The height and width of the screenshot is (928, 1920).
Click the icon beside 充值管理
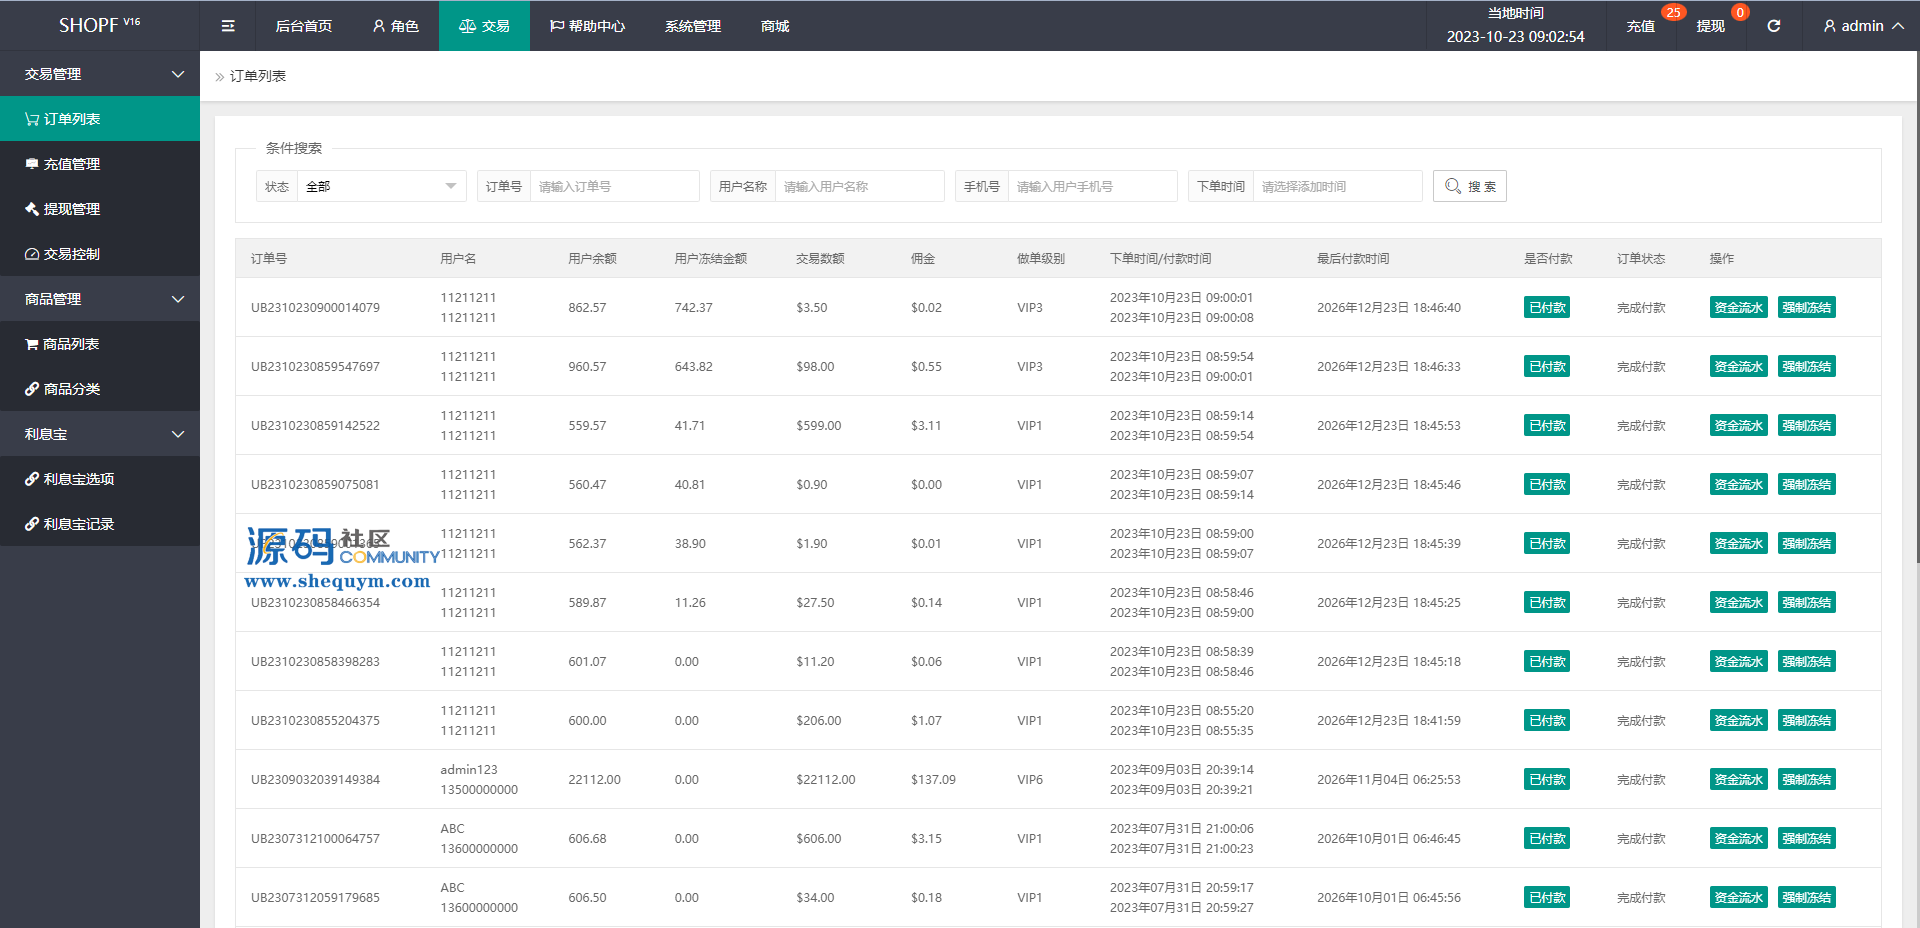pyautogui.click(x=32, y=164)
